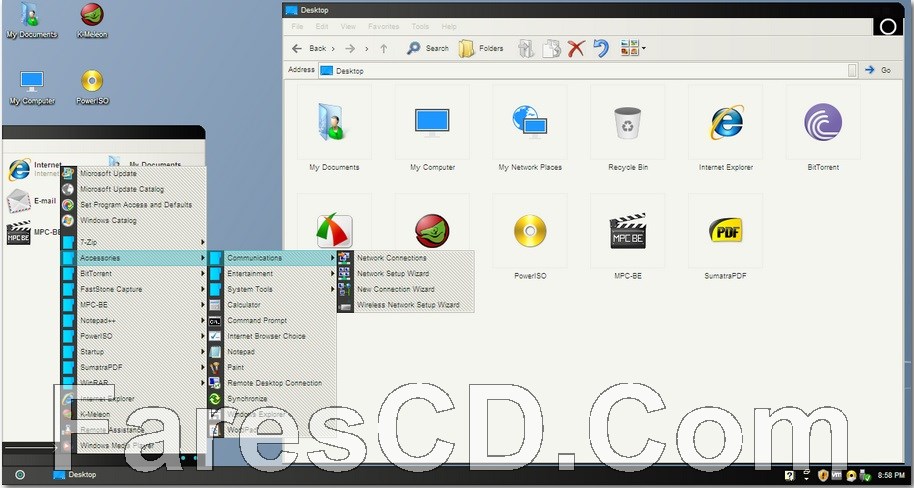Expand the 7-Zip submenu
The image size is (914, 488).
click(x=134, y=242)
